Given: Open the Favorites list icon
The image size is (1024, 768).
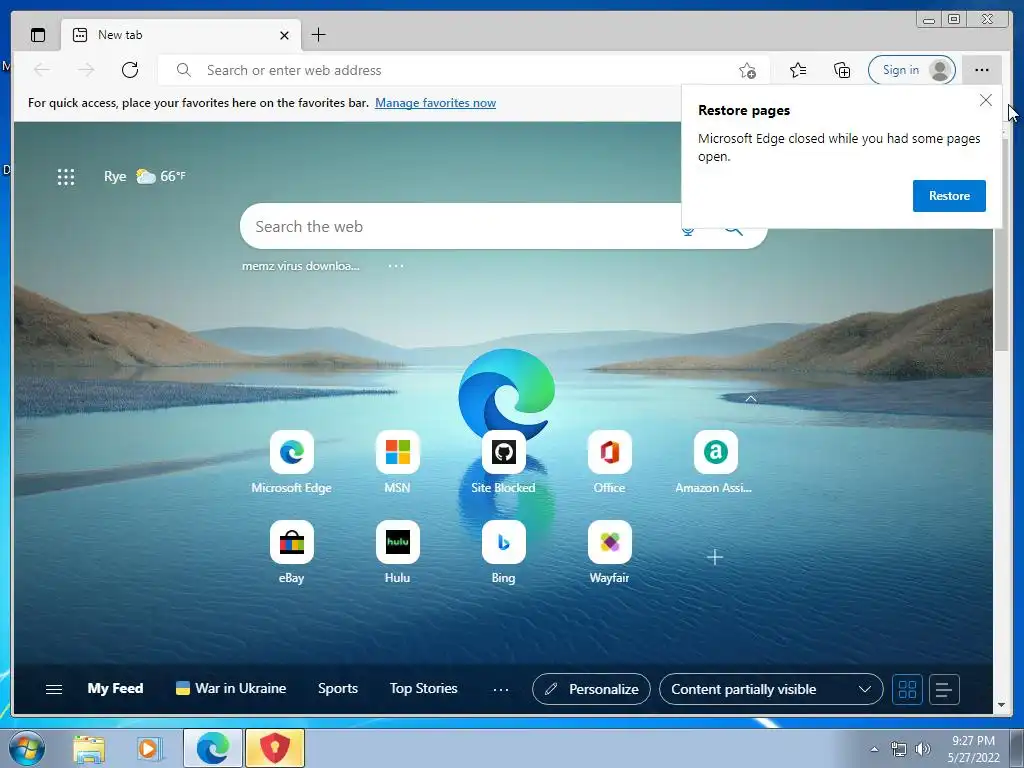Looking at the screenshot, I should [797, 70].
